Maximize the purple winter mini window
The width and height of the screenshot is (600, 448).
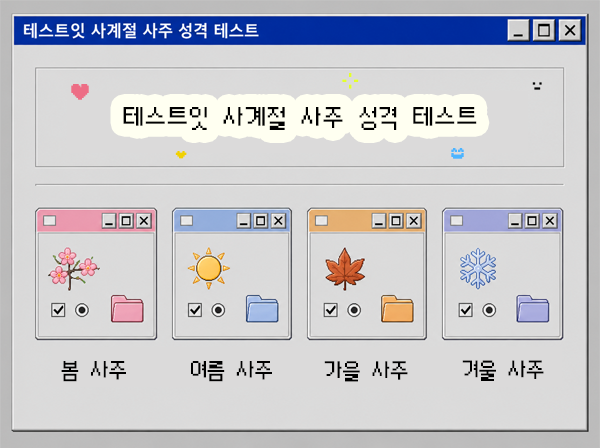532,221
